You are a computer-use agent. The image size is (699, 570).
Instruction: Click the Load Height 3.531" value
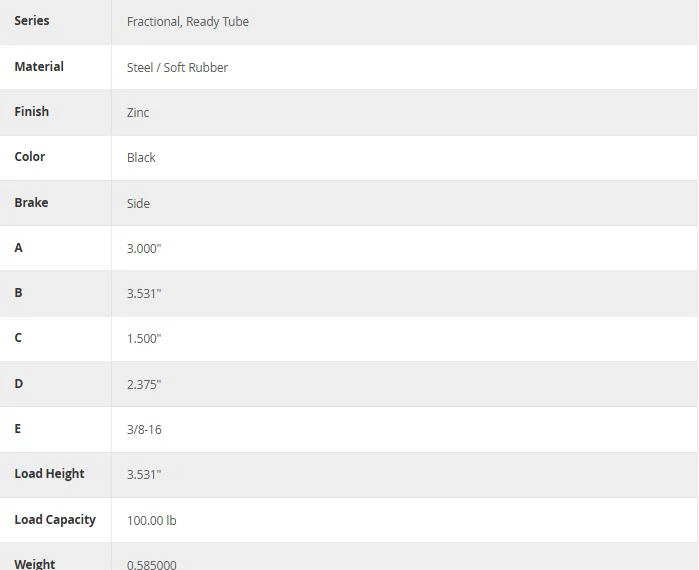coord(144,474)
